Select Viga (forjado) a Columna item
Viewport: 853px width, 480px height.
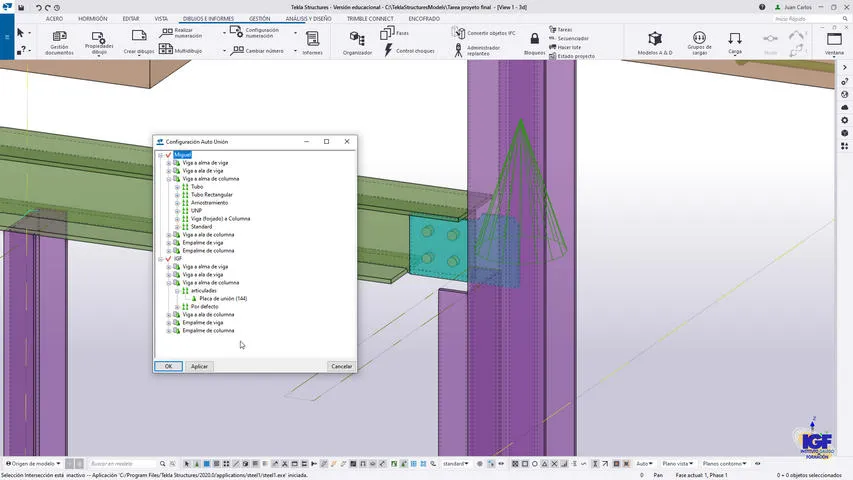coord(220,219)
